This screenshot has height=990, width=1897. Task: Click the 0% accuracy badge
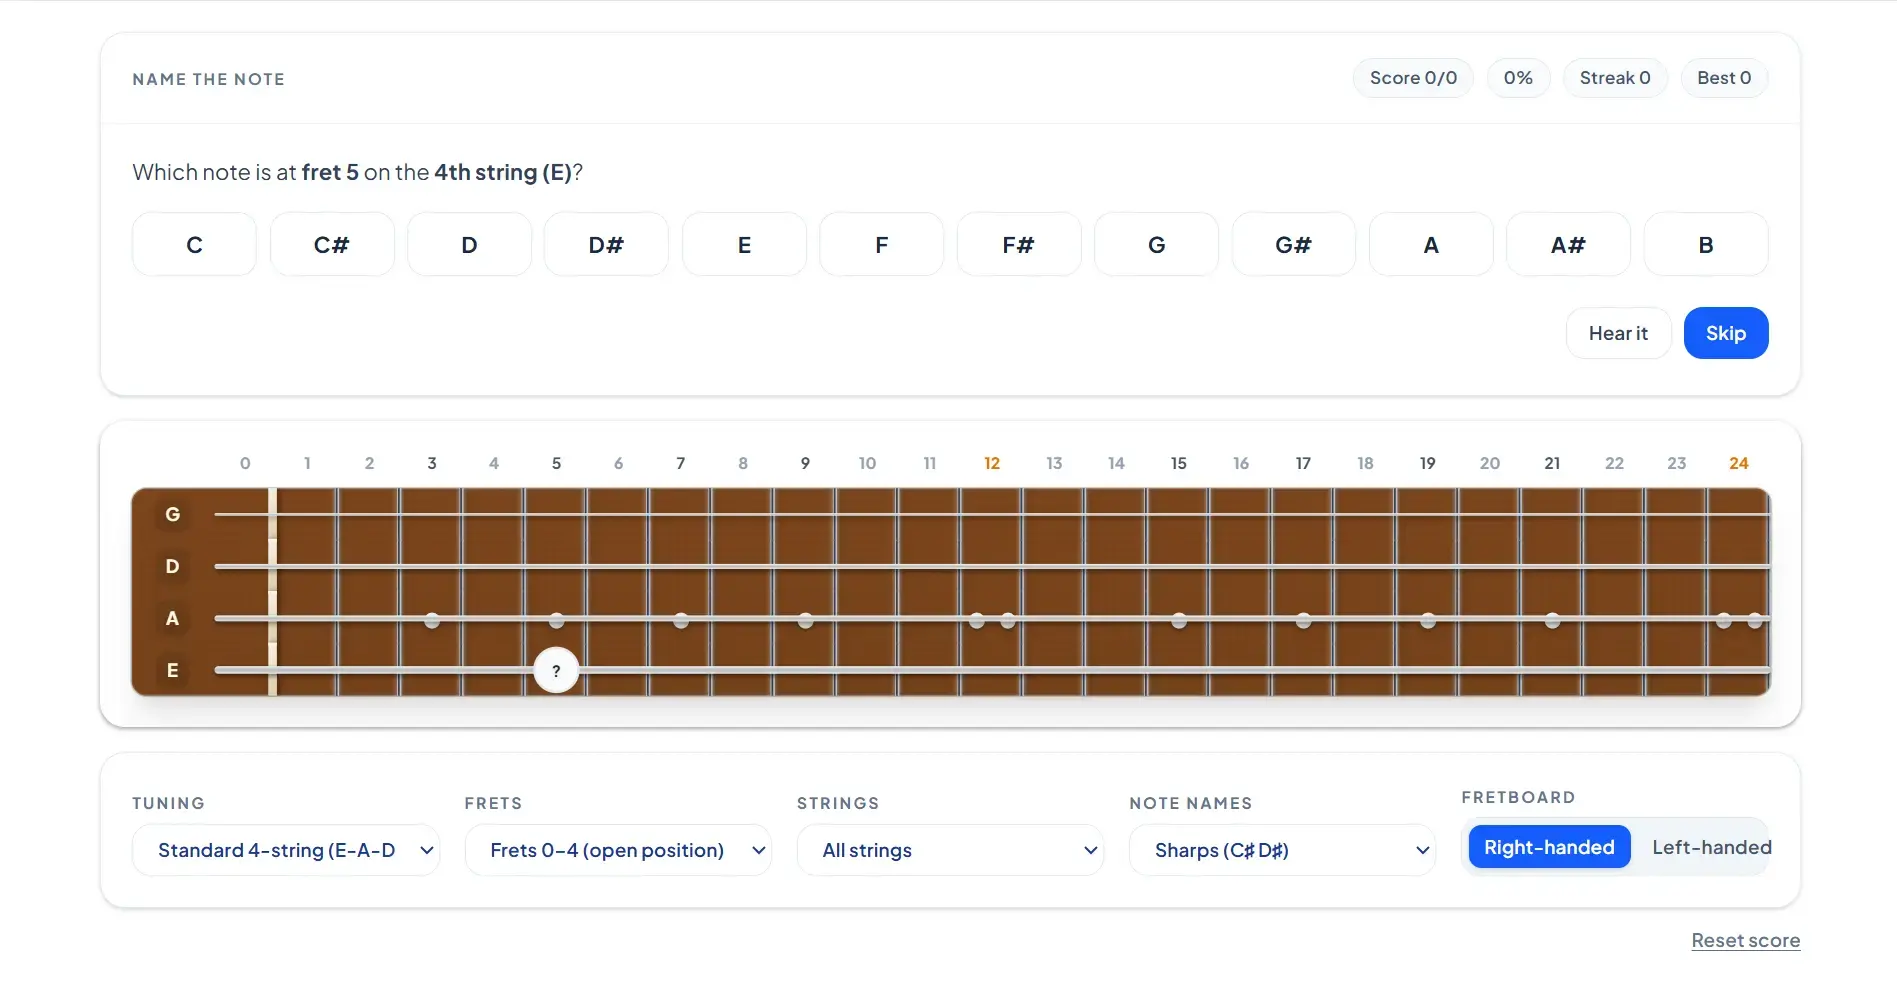coord(1518,78)
